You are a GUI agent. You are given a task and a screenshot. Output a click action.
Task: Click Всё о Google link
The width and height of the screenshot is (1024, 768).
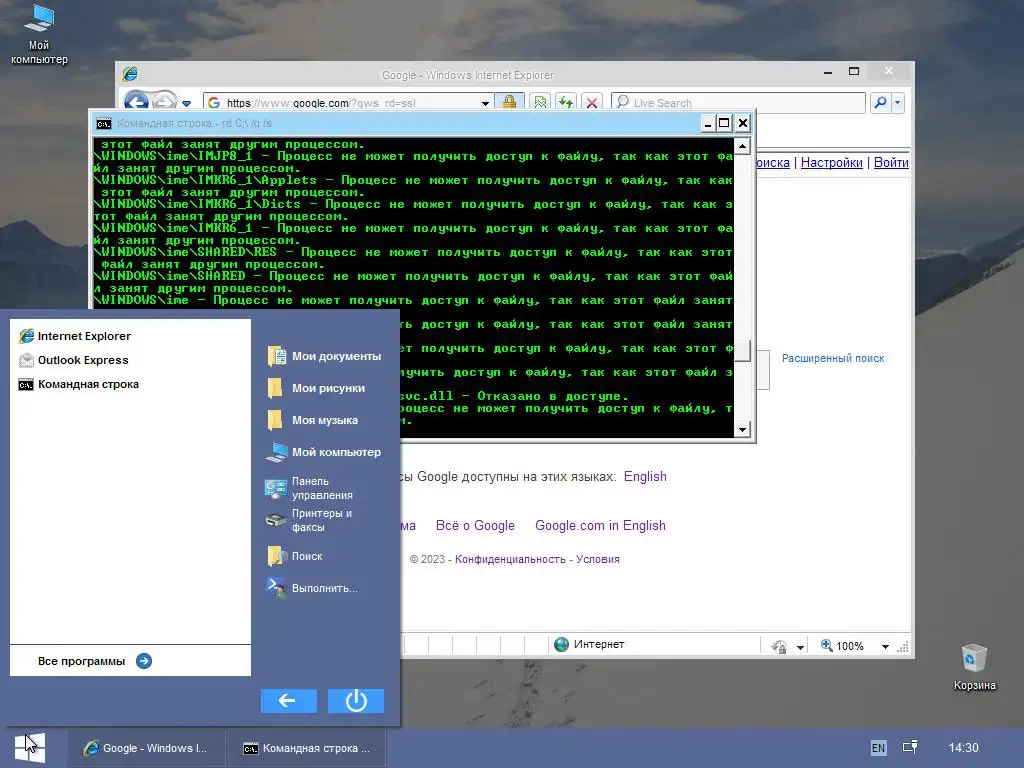(x=475, y=525)
